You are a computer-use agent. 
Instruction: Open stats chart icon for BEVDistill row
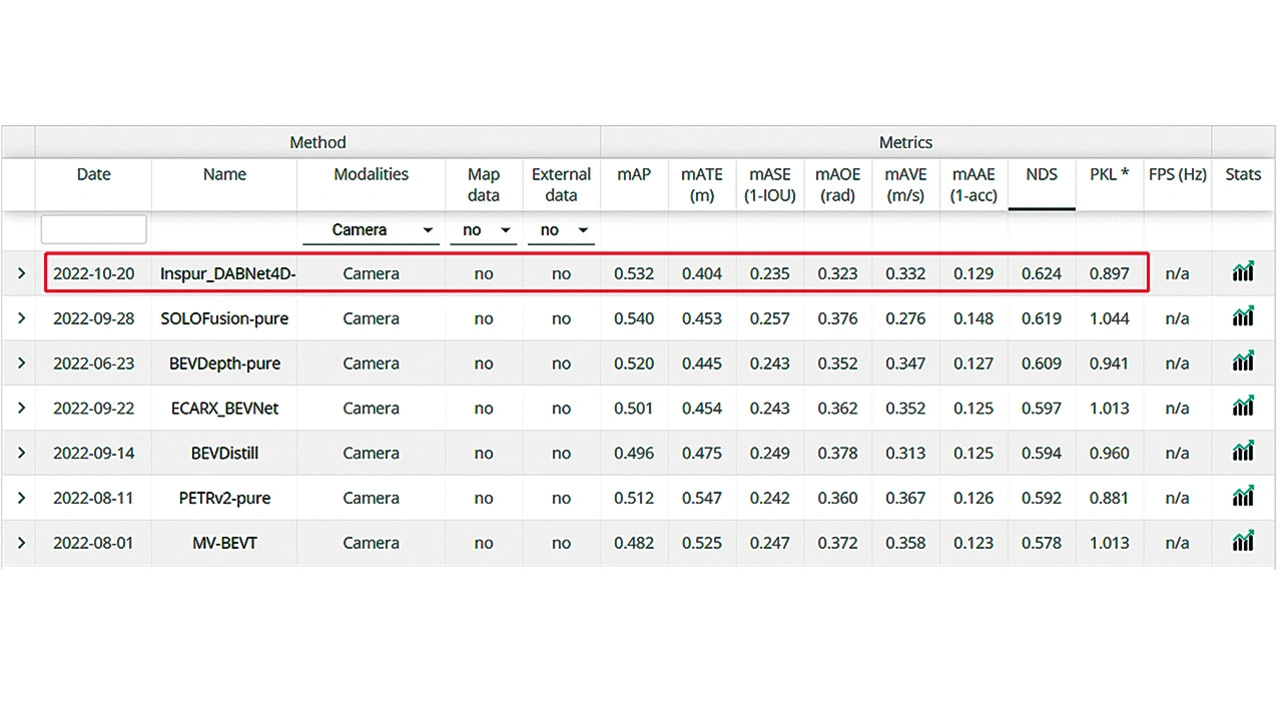pyautogui.click(x=1243, y=452)
